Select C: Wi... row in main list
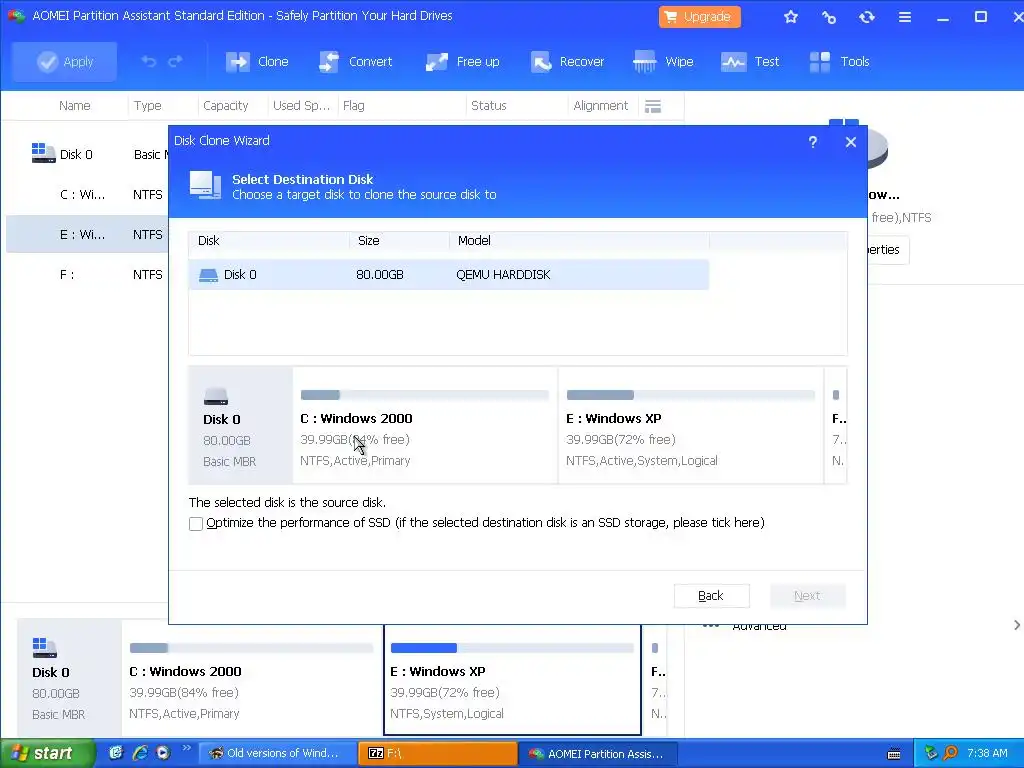 [86, 195]
